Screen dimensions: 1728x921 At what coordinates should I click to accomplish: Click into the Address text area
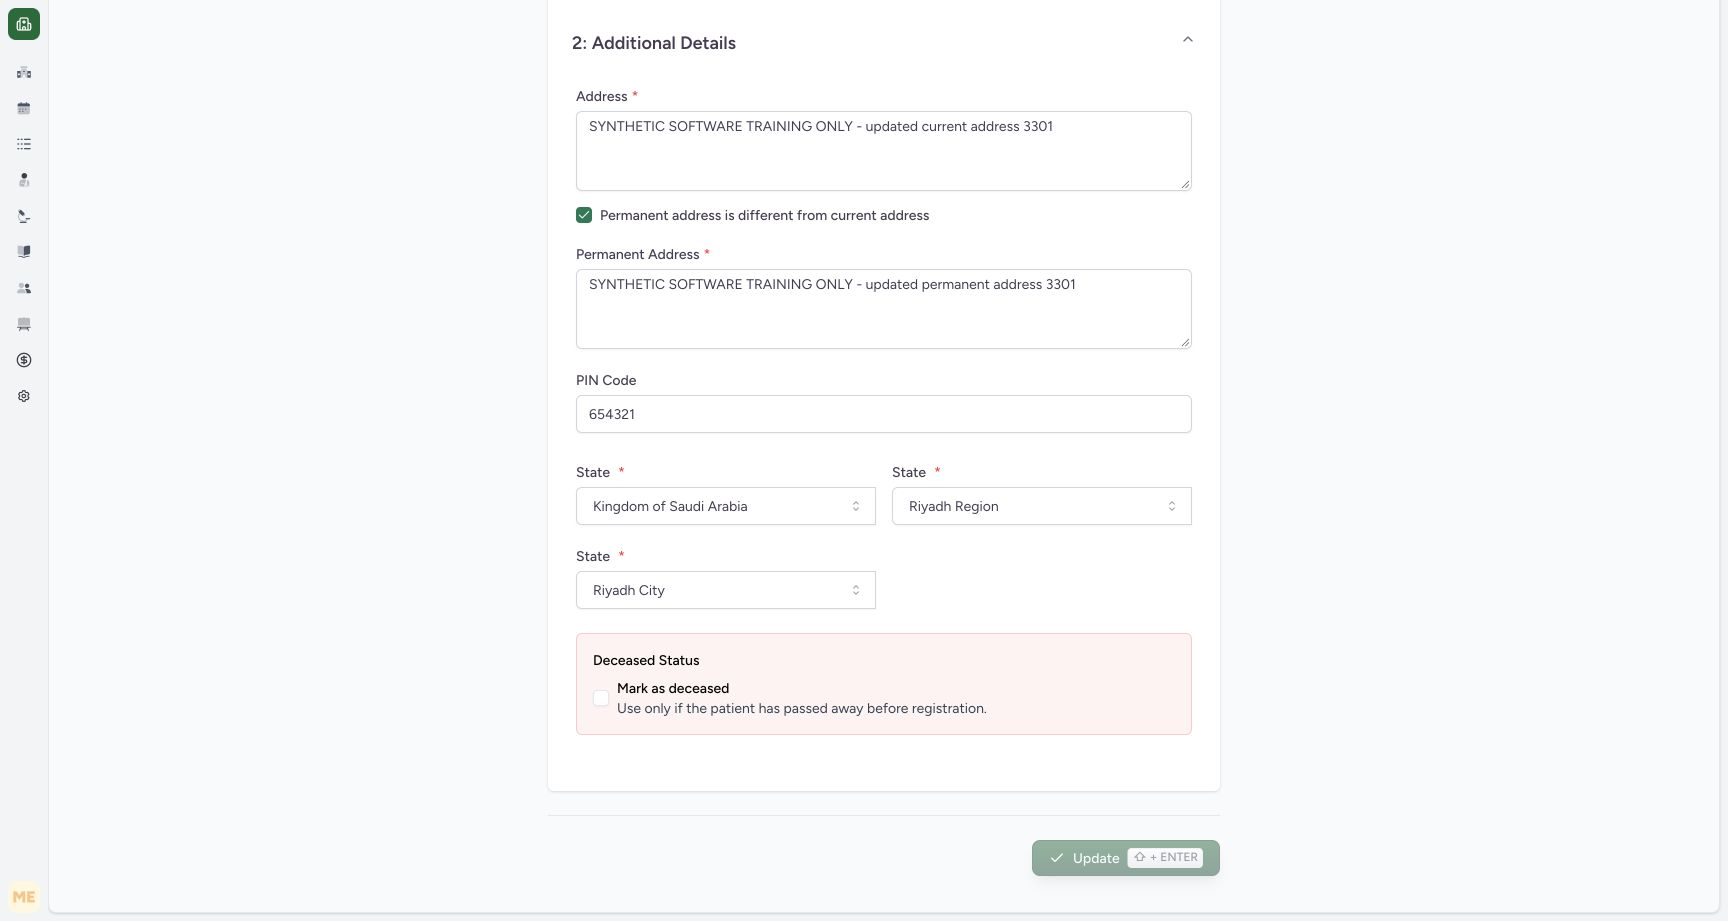884,151
